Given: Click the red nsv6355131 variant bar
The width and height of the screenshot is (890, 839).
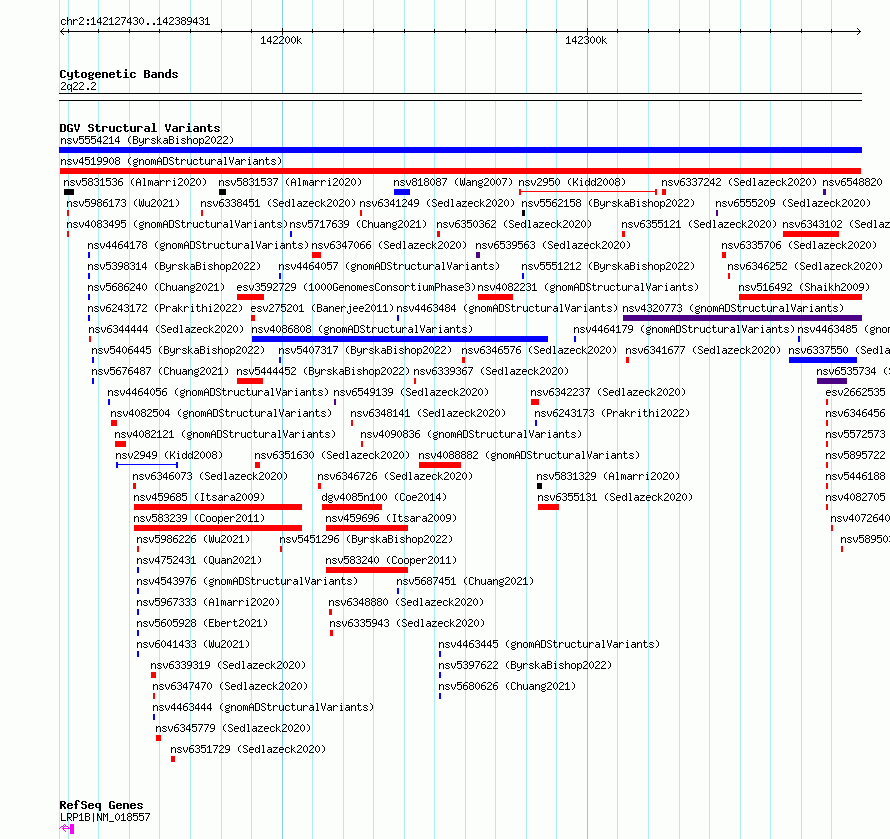Looking at the screenshot, I should [548, 507].
